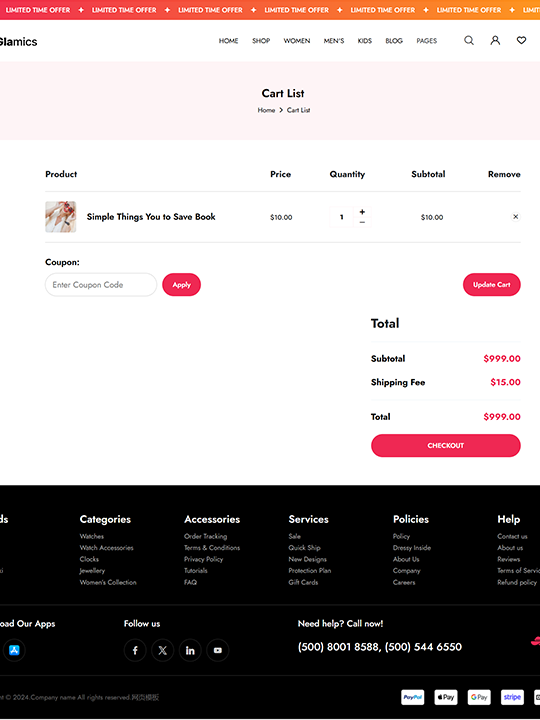
Task: Open the SHOP menu item
Action: coord(261,41)
